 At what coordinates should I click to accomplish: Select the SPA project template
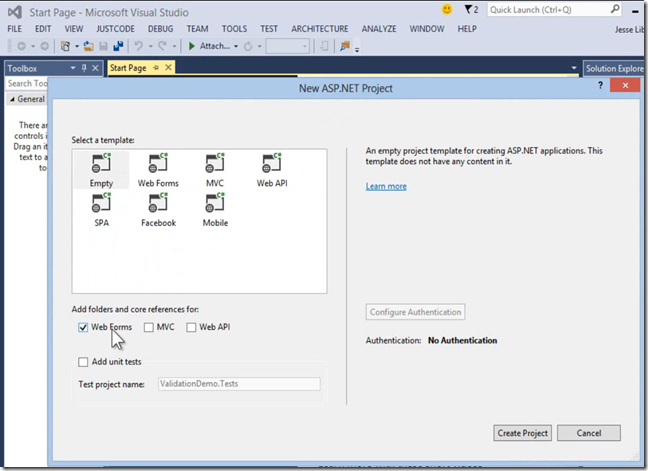[x=101, y=209]
